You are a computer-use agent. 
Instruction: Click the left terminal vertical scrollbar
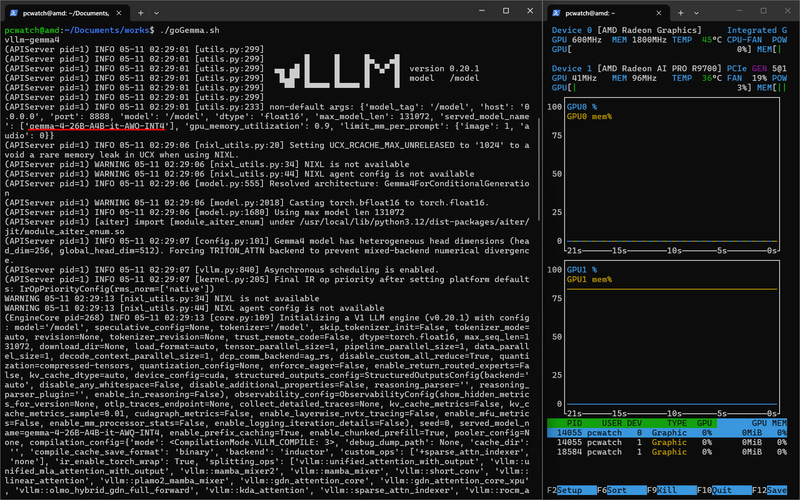tap(539, 168)
